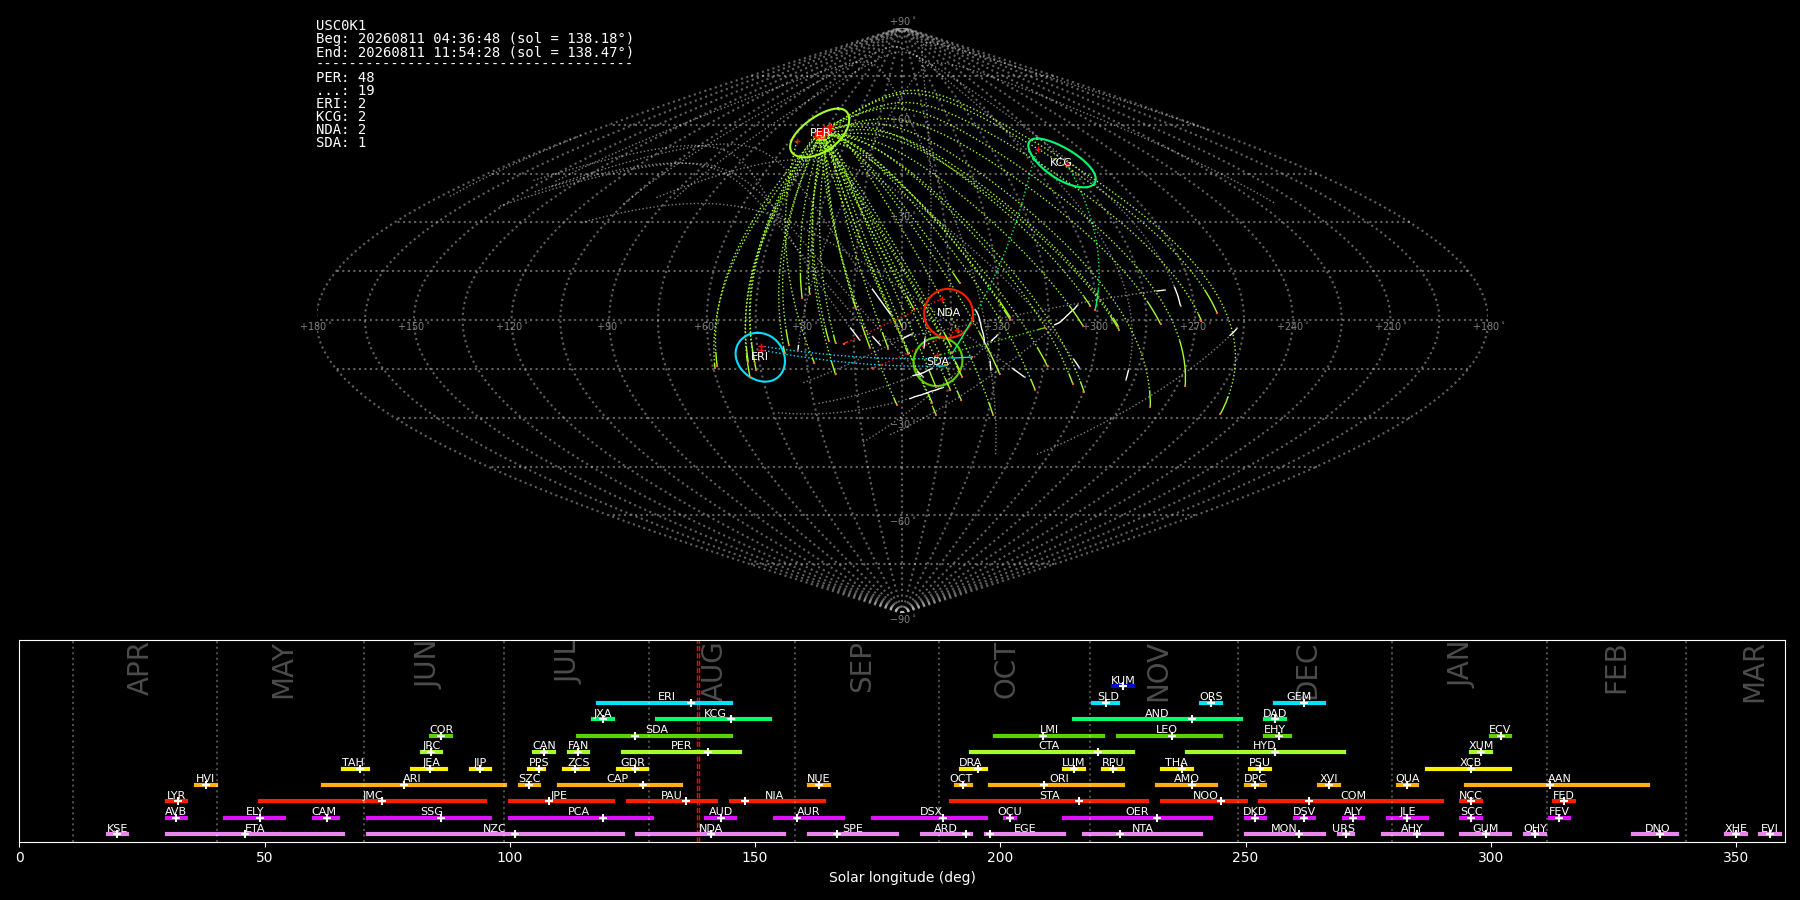
Task: Click the Solar longitude axis label
Action: (x=902, y=877)
